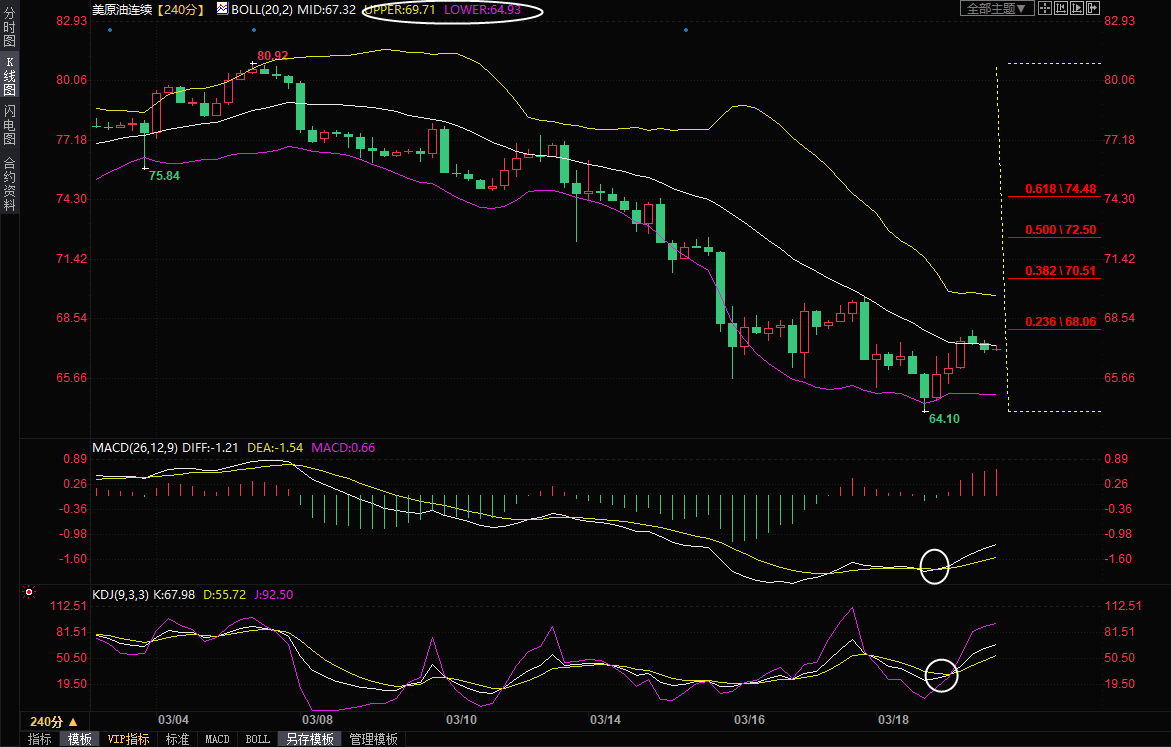Click the jump-to-start chart icon
Screen dimensions: 1171x747
tap(1061, 8)
